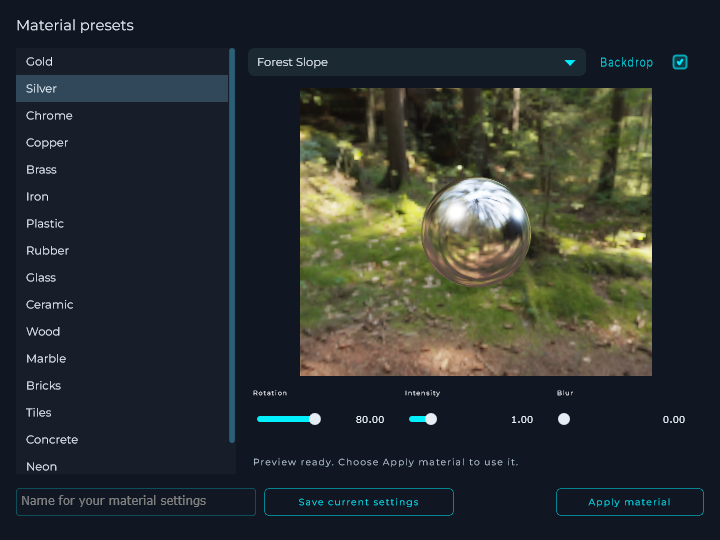Click the presets list scrollbar

tap(232, 246)
